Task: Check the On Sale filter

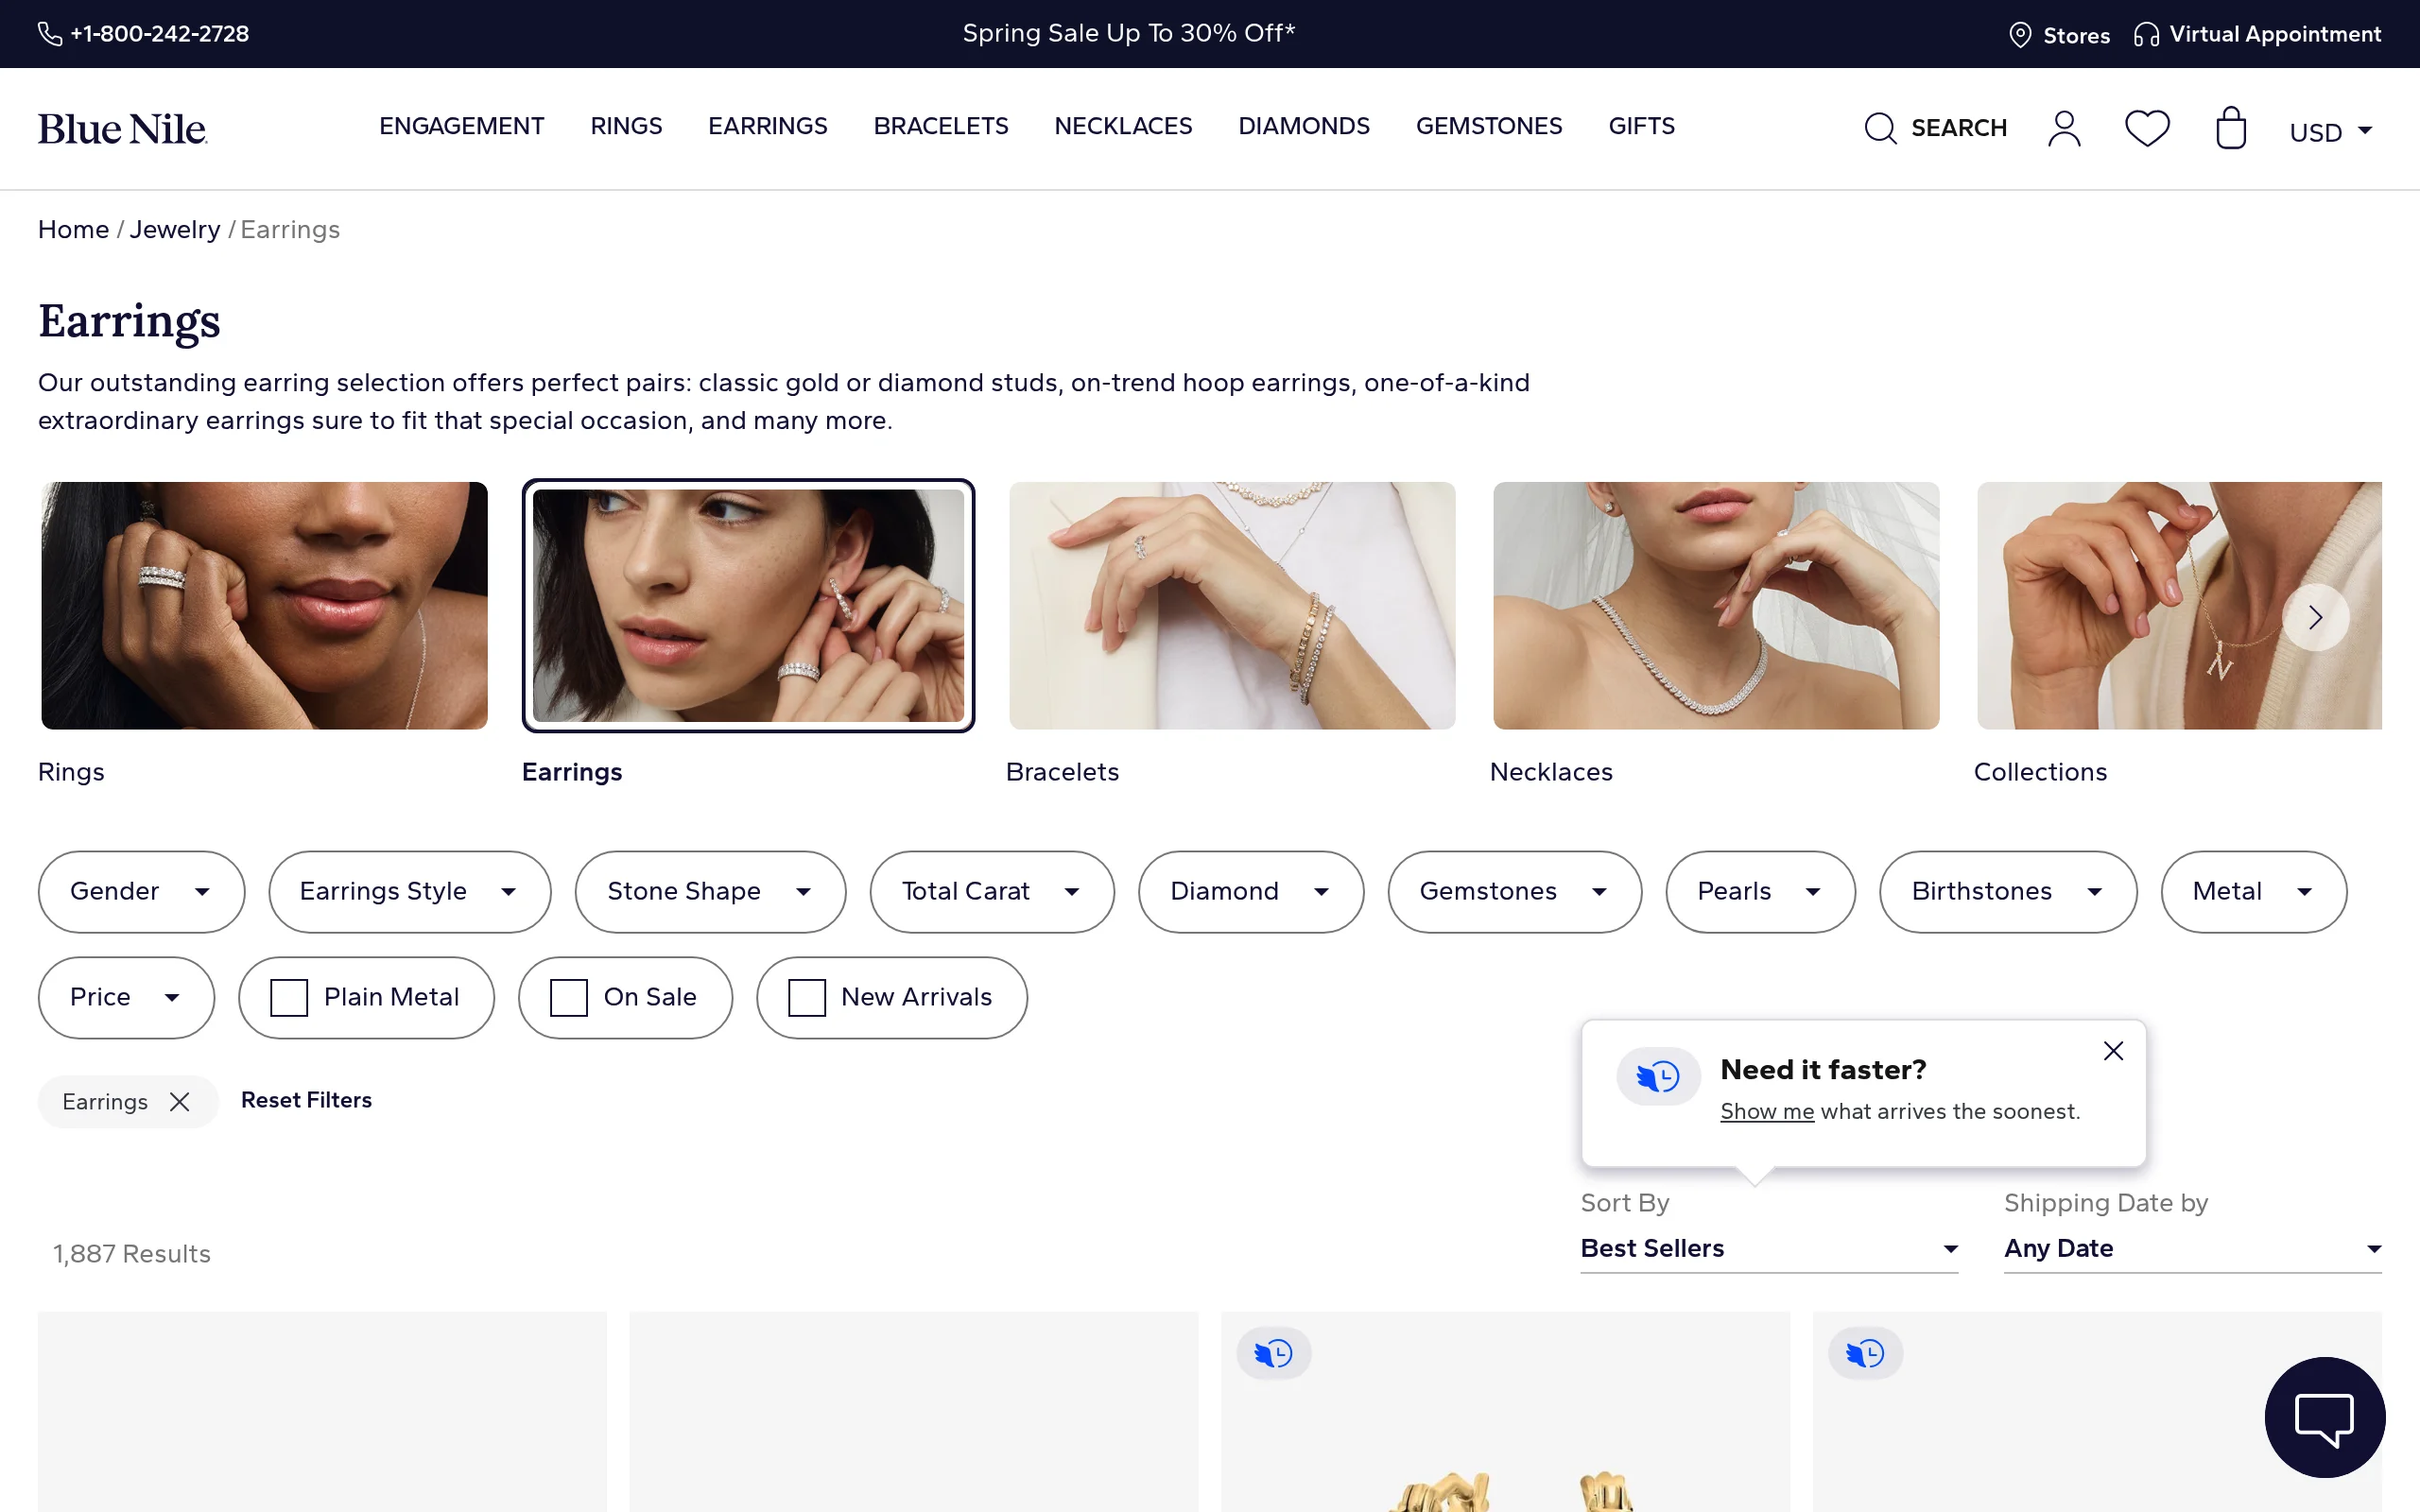Action: click(x=568, y=997)
